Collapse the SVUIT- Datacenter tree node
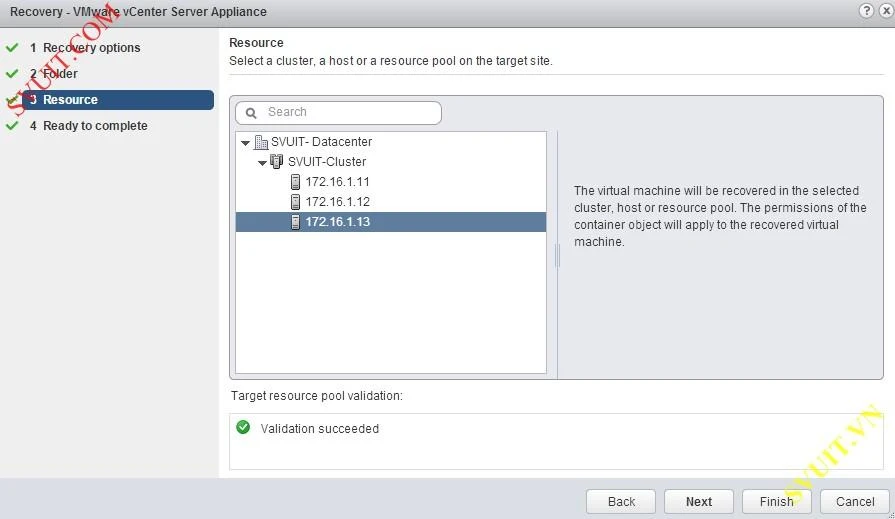Screen dimensions: 895x519 245,143
